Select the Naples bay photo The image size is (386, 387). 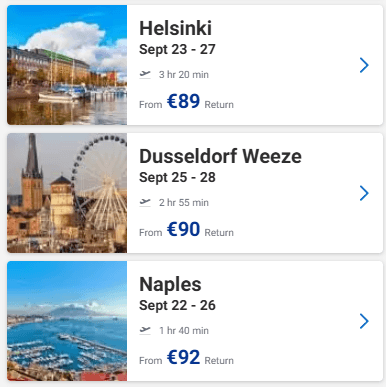tap(67, 321)
